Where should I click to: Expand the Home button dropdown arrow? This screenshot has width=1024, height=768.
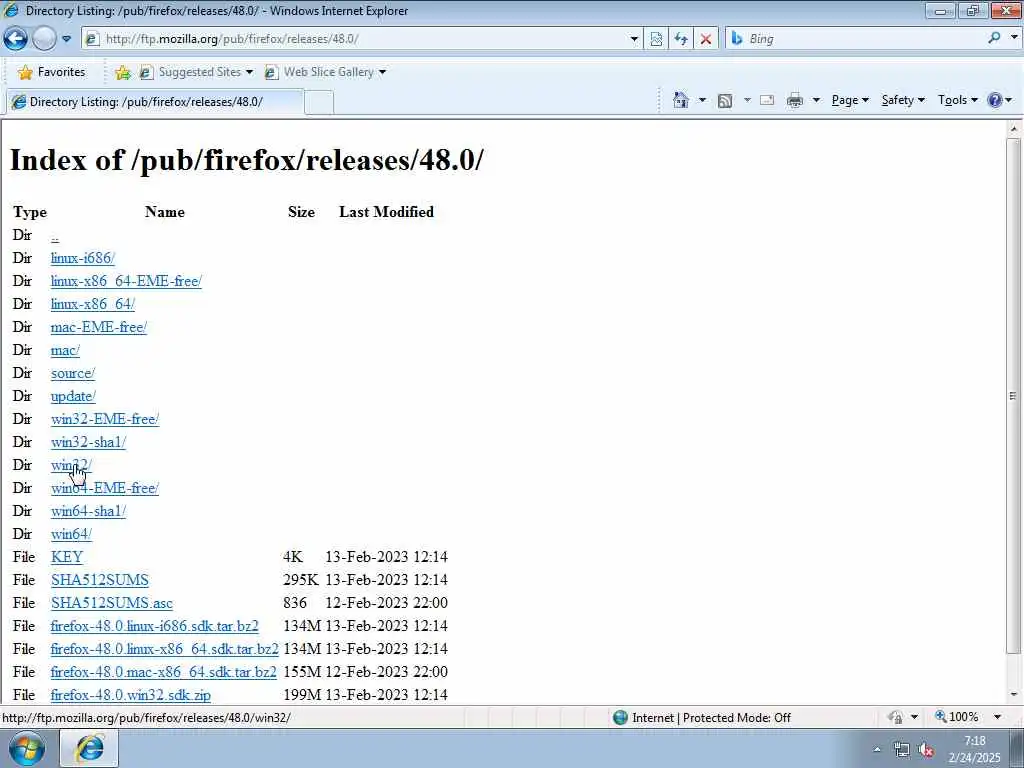[x=702, y=100]
